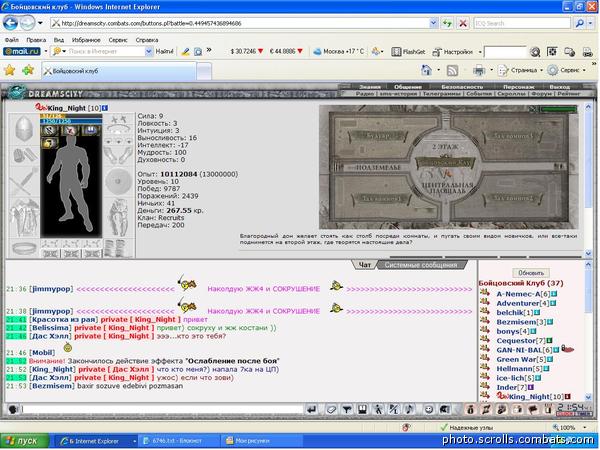600x450 pixels.
Task: Click 2 ЭТАЖ on the club map
Action: (x=445, y=147)
